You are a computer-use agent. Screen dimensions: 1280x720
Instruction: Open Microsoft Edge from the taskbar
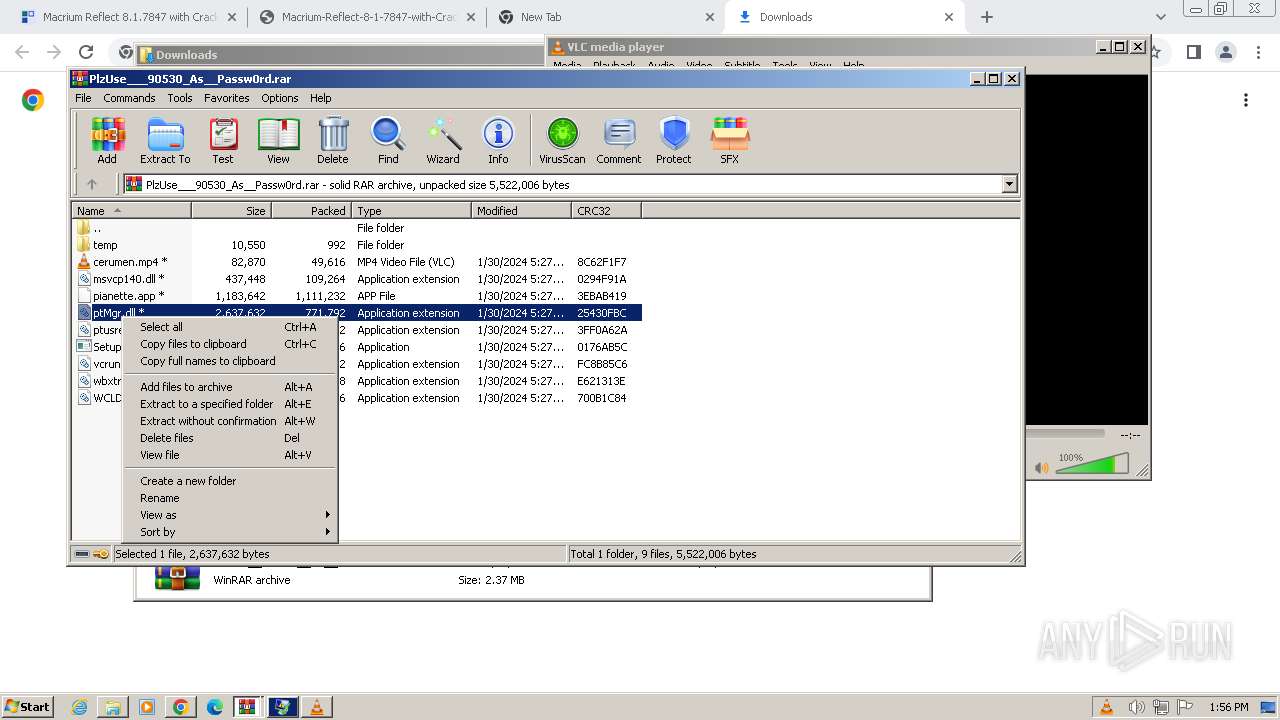click(214, 707)
